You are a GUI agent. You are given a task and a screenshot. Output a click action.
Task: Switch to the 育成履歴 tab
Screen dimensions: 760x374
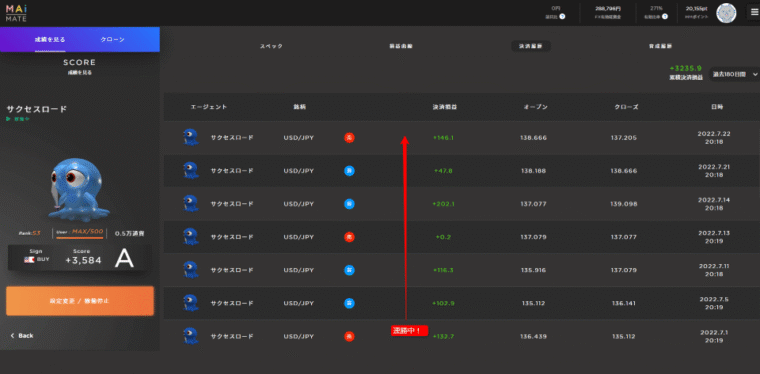pyautogui.click(x=660, y=46)
